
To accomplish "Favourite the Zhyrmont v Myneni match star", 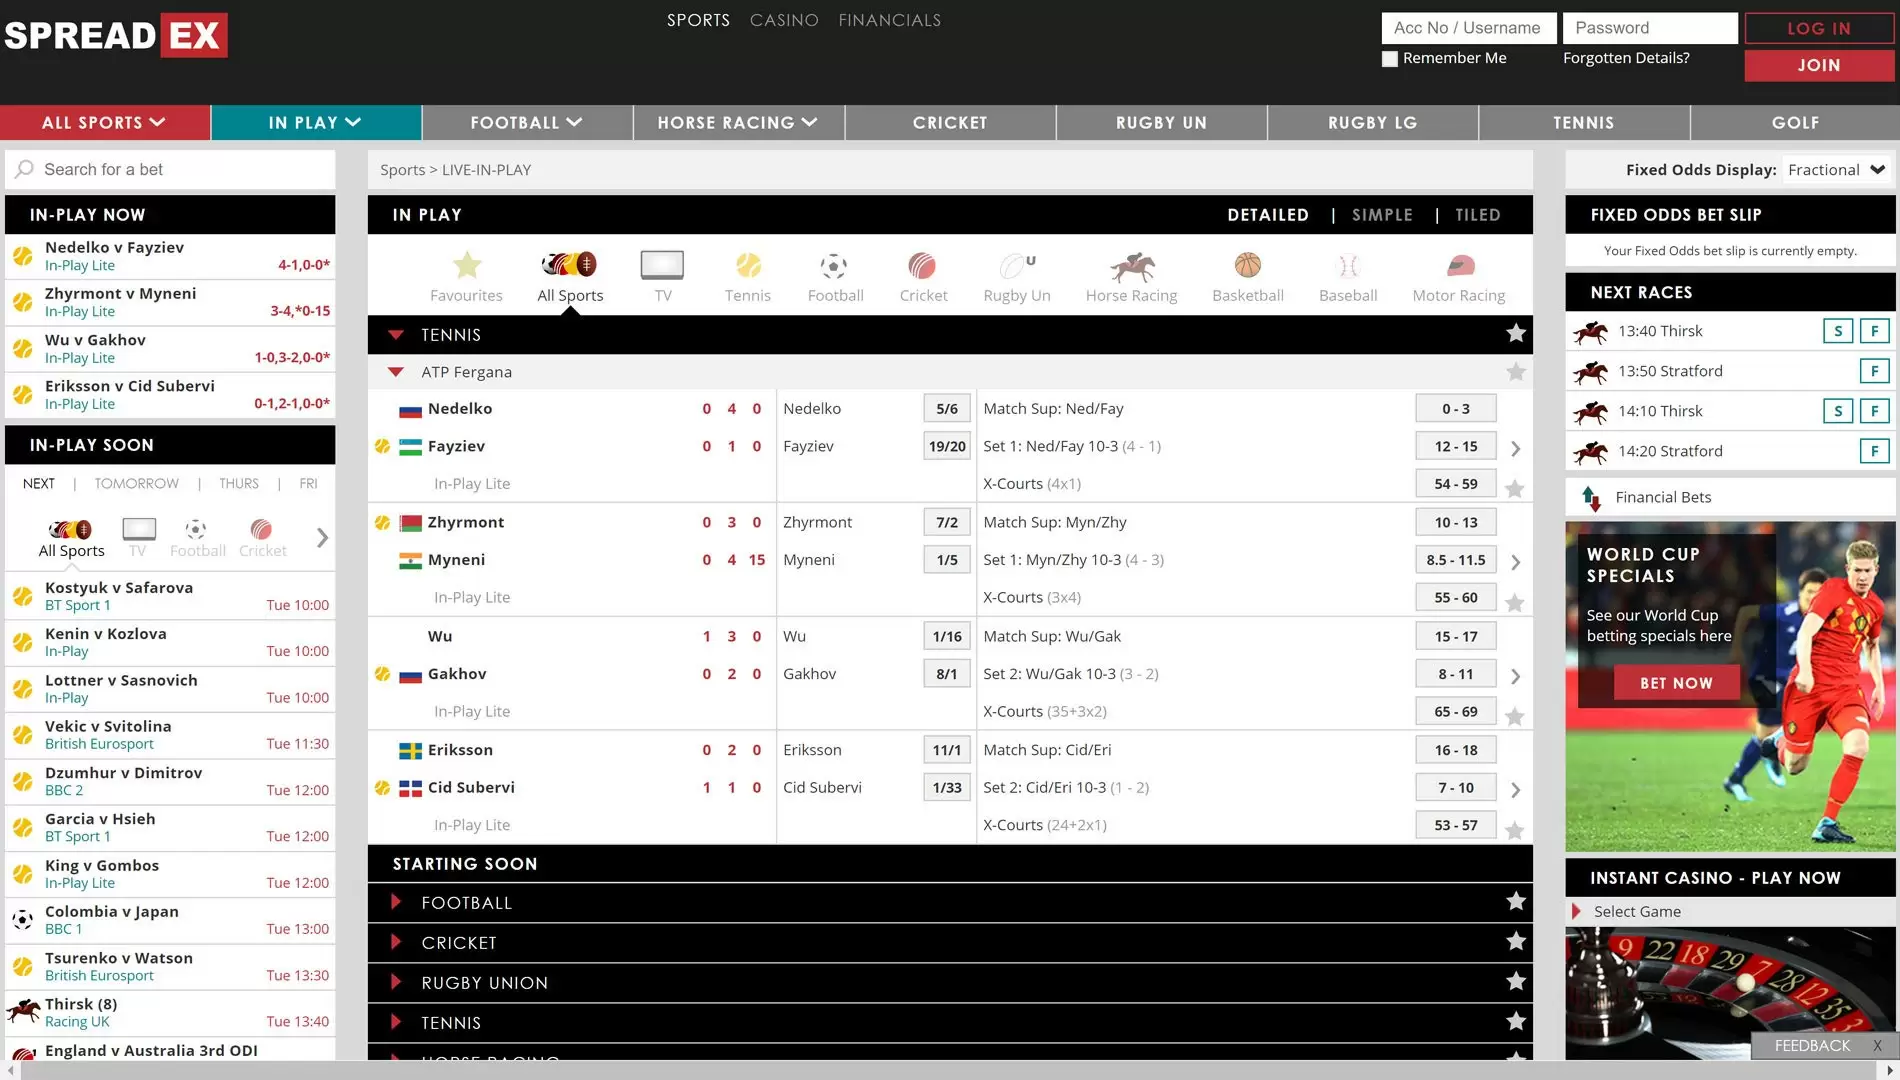I will (1515, 603).
